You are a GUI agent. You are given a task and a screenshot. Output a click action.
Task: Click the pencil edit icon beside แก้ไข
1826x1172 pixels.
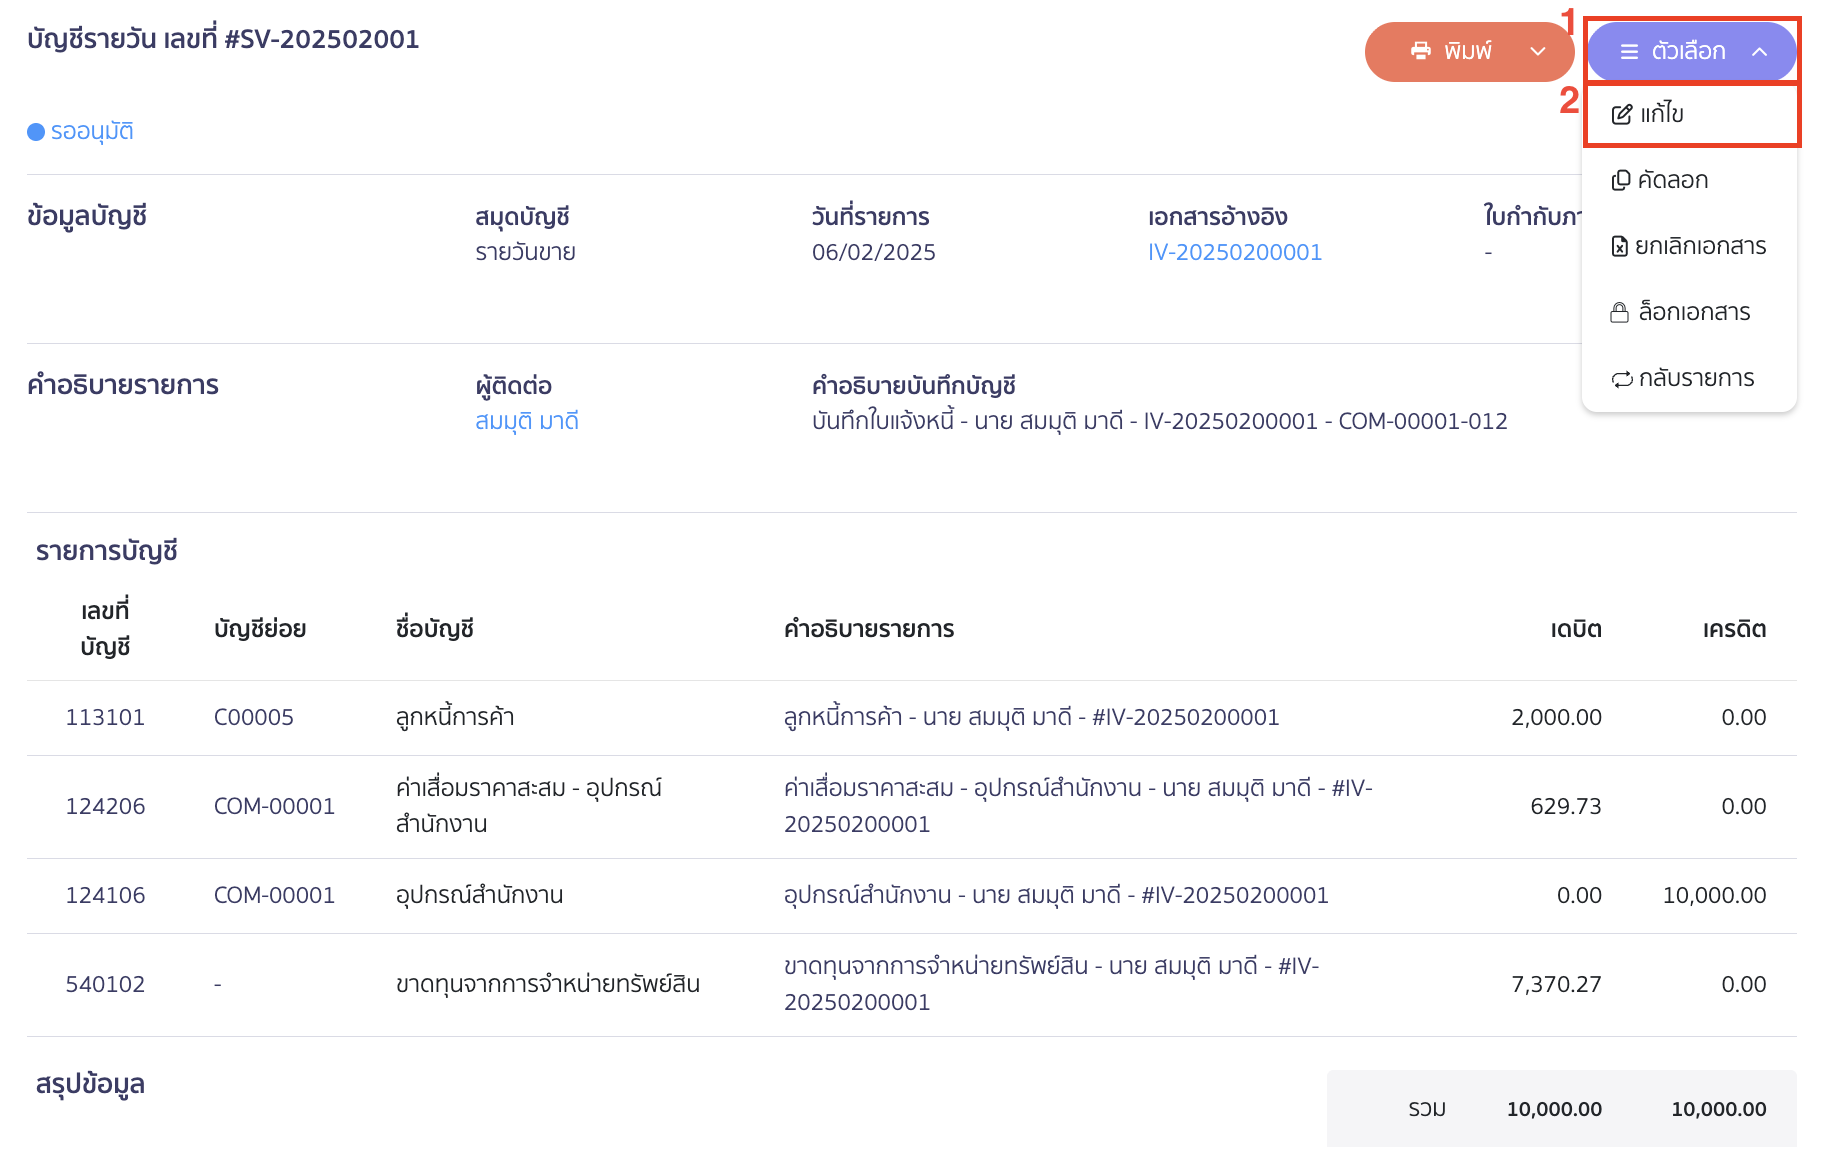[1621, 113]
